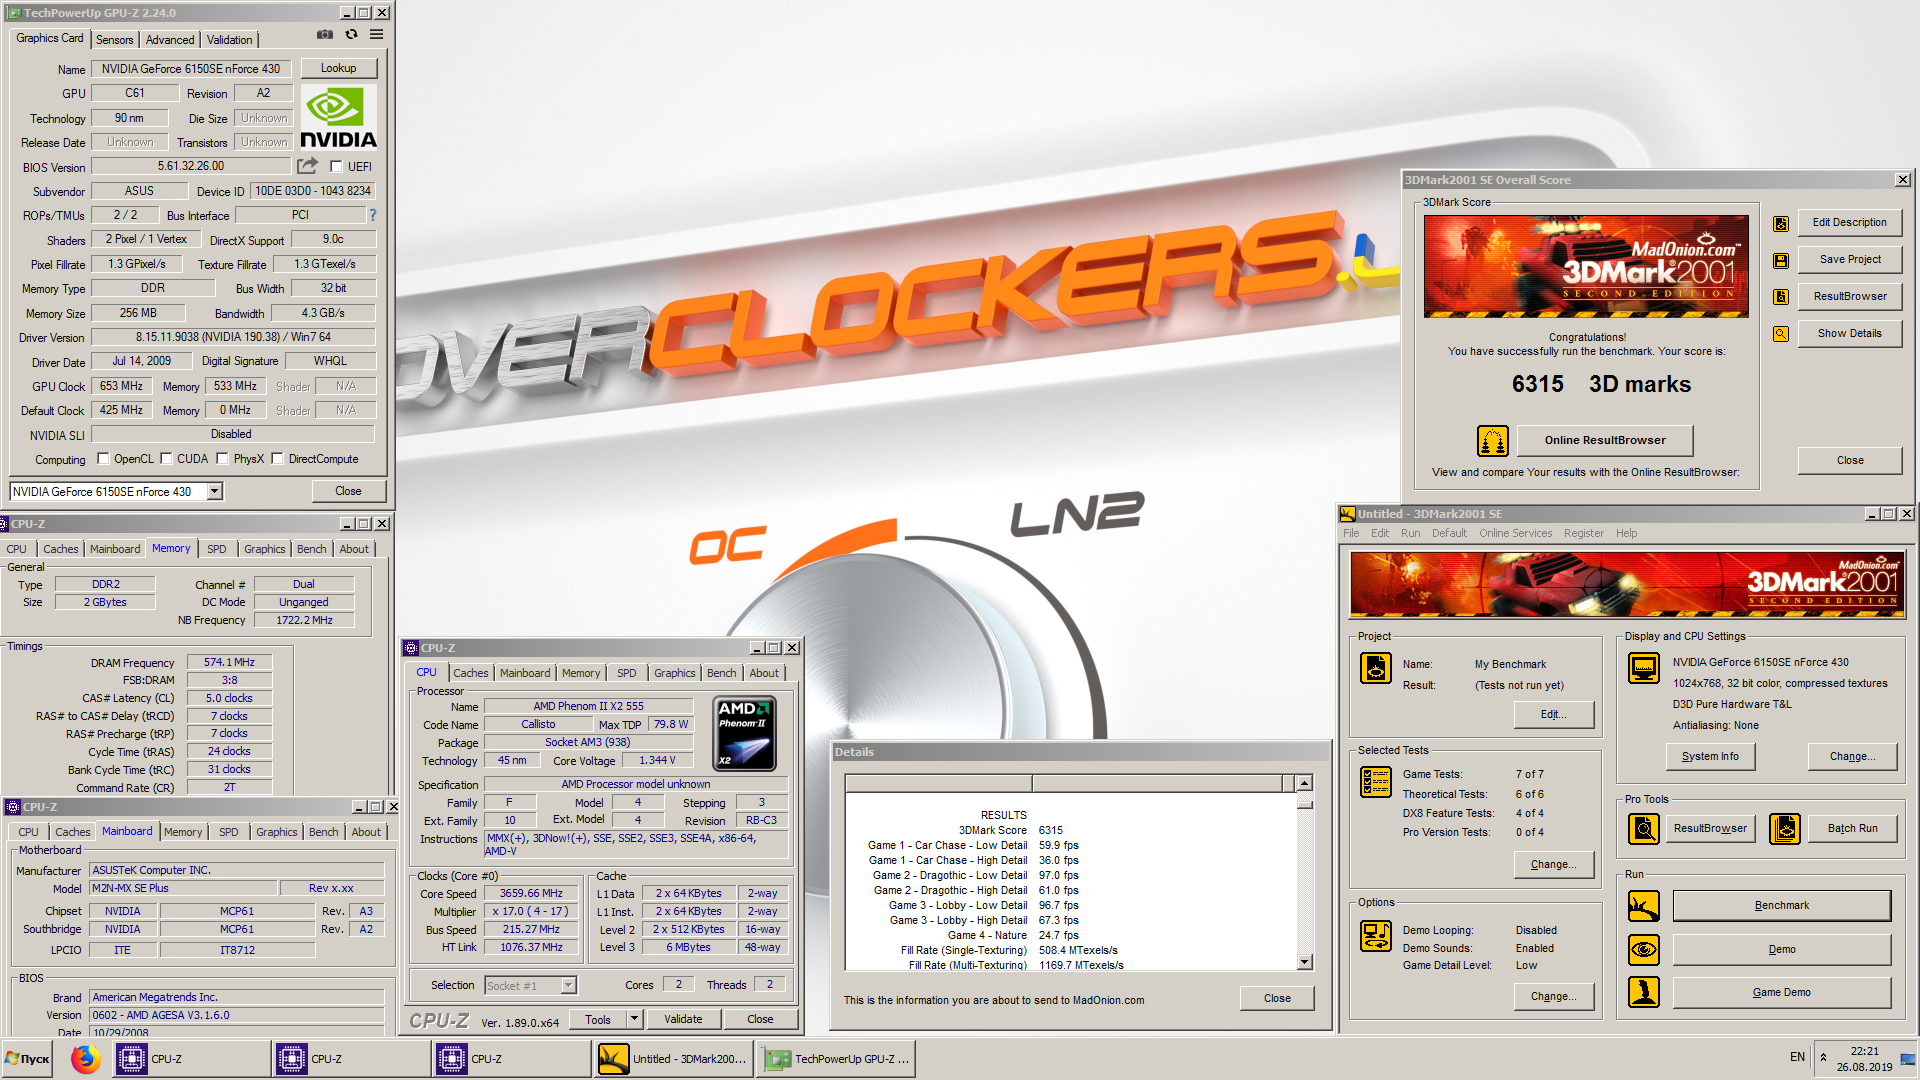Open the SPD tab in the Memory CPU-Z window
The height and width of the screenshot is (1080, 1920).
(217, 549)
